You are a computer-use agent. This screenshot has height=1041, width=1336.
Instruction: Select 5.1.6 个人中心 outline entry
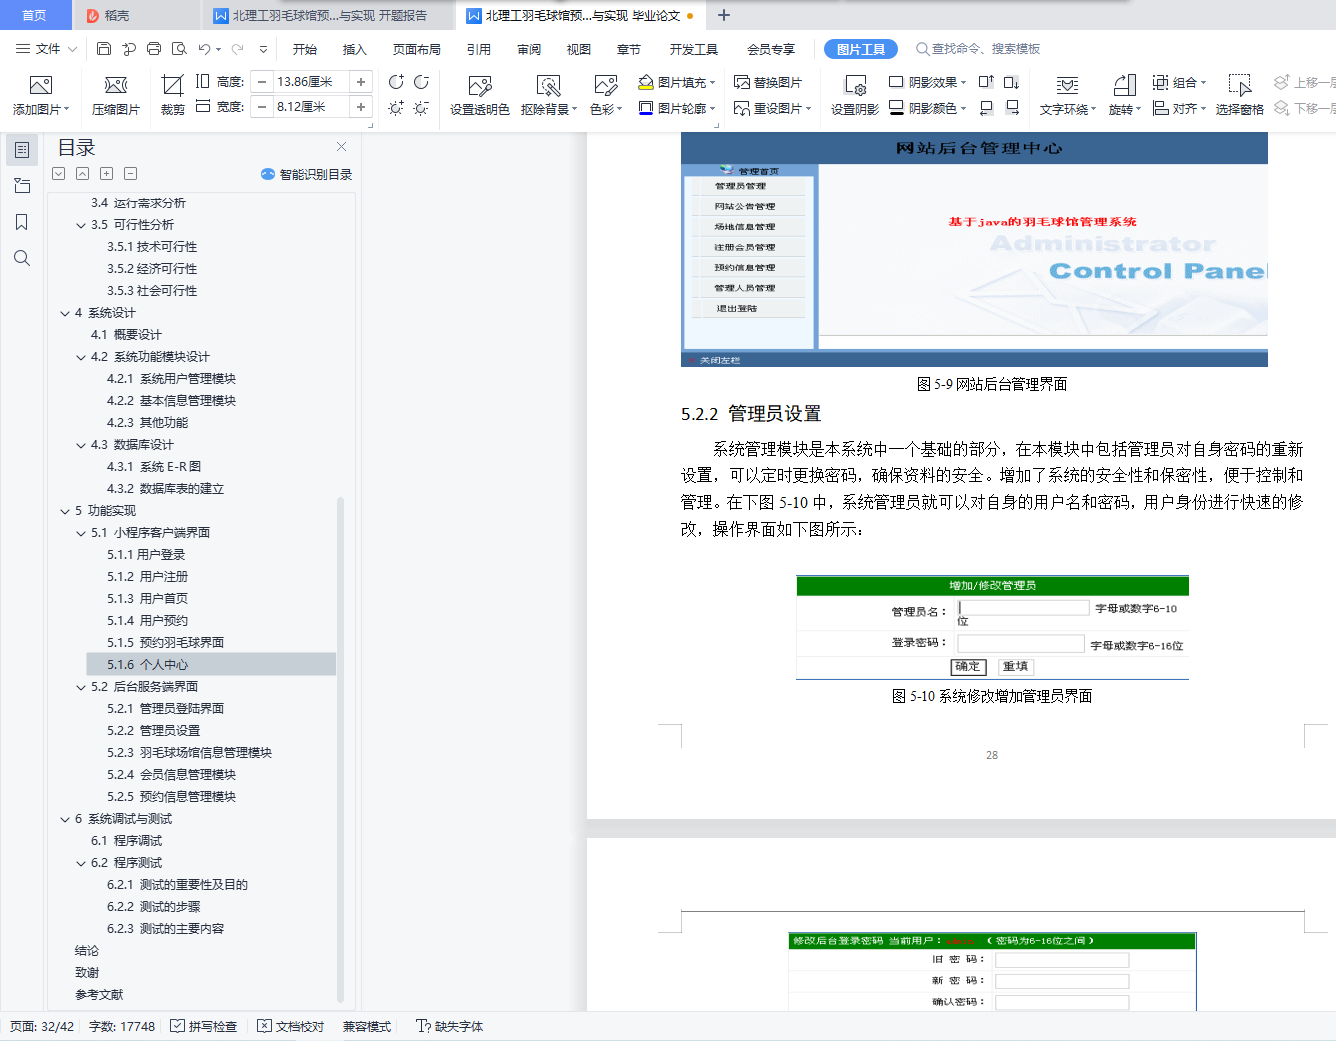pyautogui.click(x=211, y=664)
